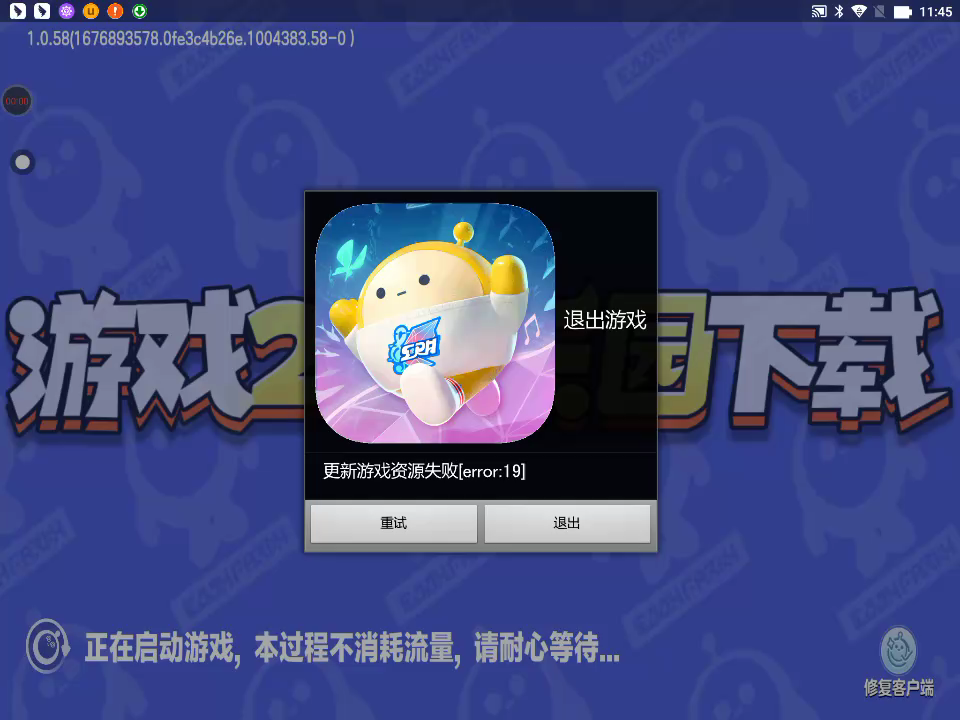Open the green download arrow notification
Screen dimensions: 960x720
pyautogui.click(x=140, y=11)
